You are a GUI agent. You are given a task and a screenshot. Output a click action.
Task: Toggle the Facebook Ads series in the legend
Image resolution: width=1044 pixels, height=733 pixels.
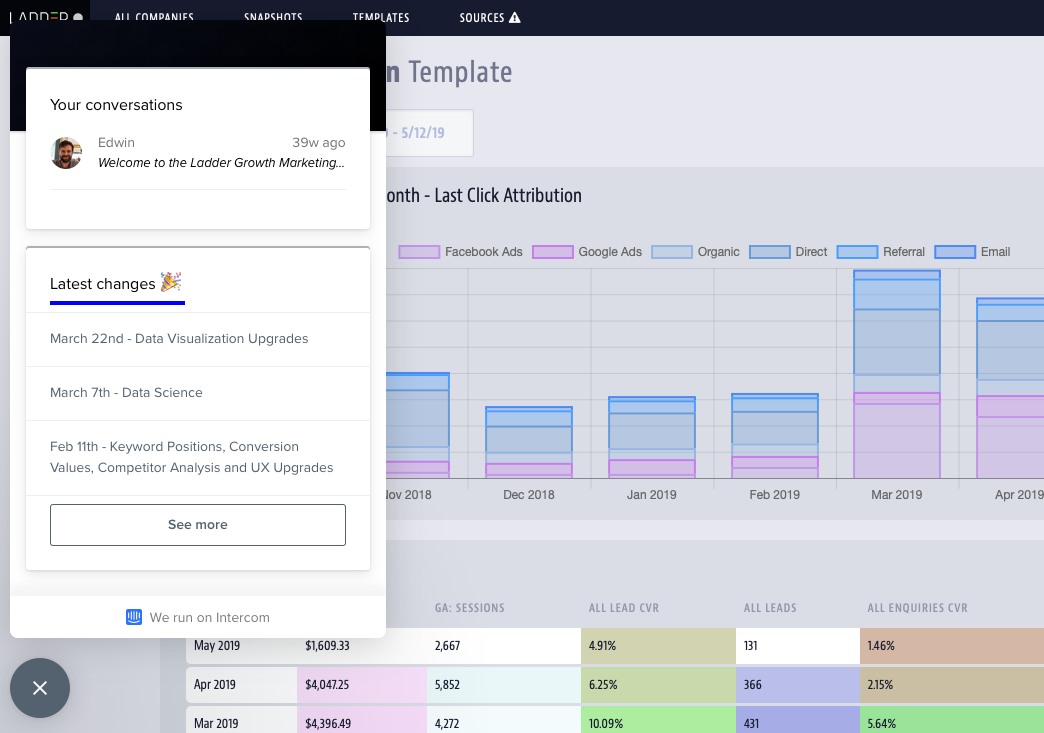coord(460,252)
